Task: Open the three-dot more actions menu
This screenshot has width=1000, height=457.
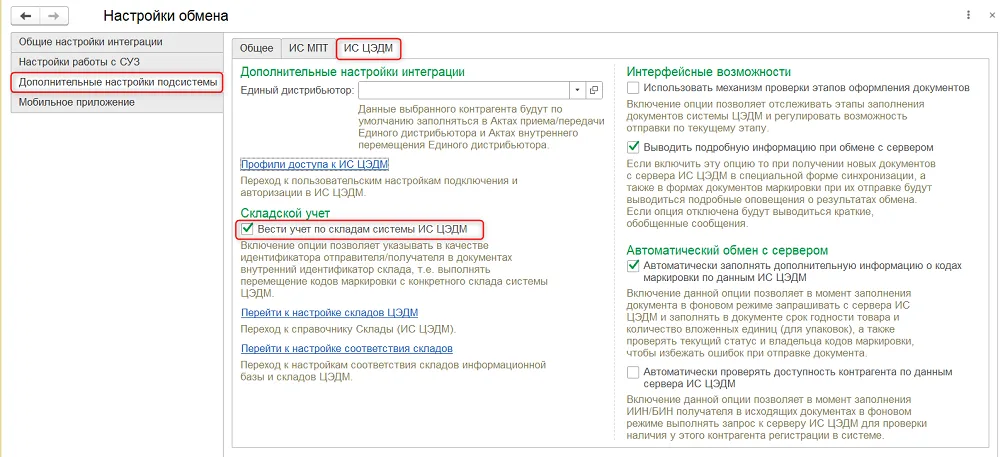Action: (970, 13)
